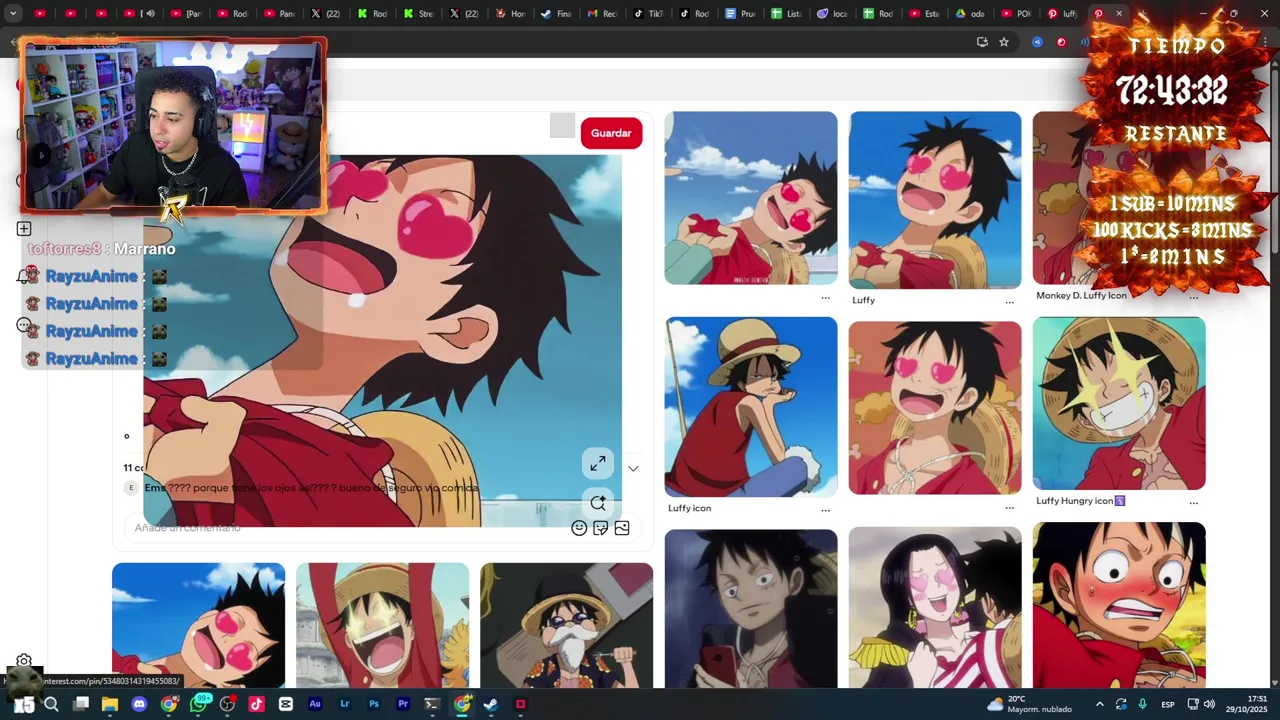Open the 'Luffy Hungry icon' sparkle-eyes thumbnail

[1119, 404]
